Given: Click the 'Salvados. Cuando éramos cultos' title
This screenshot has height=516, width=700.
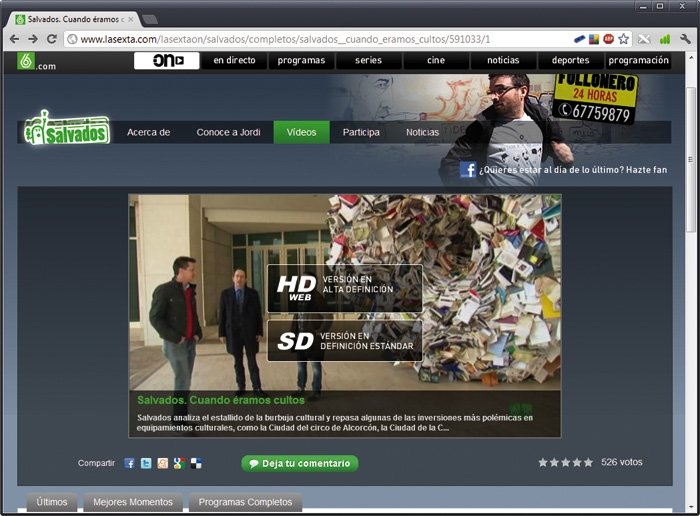Looking at the screenshot, I should (221, 400).
